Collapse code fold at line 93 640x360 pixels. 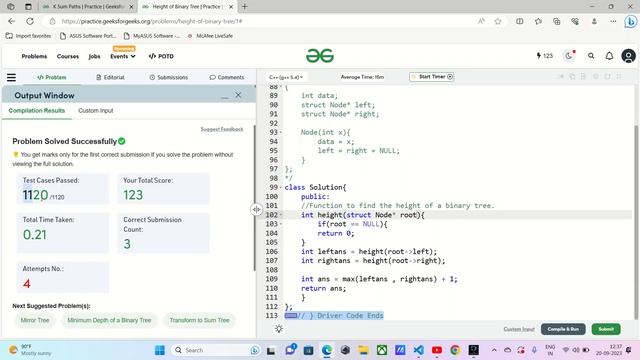click(x=280, y=132)
